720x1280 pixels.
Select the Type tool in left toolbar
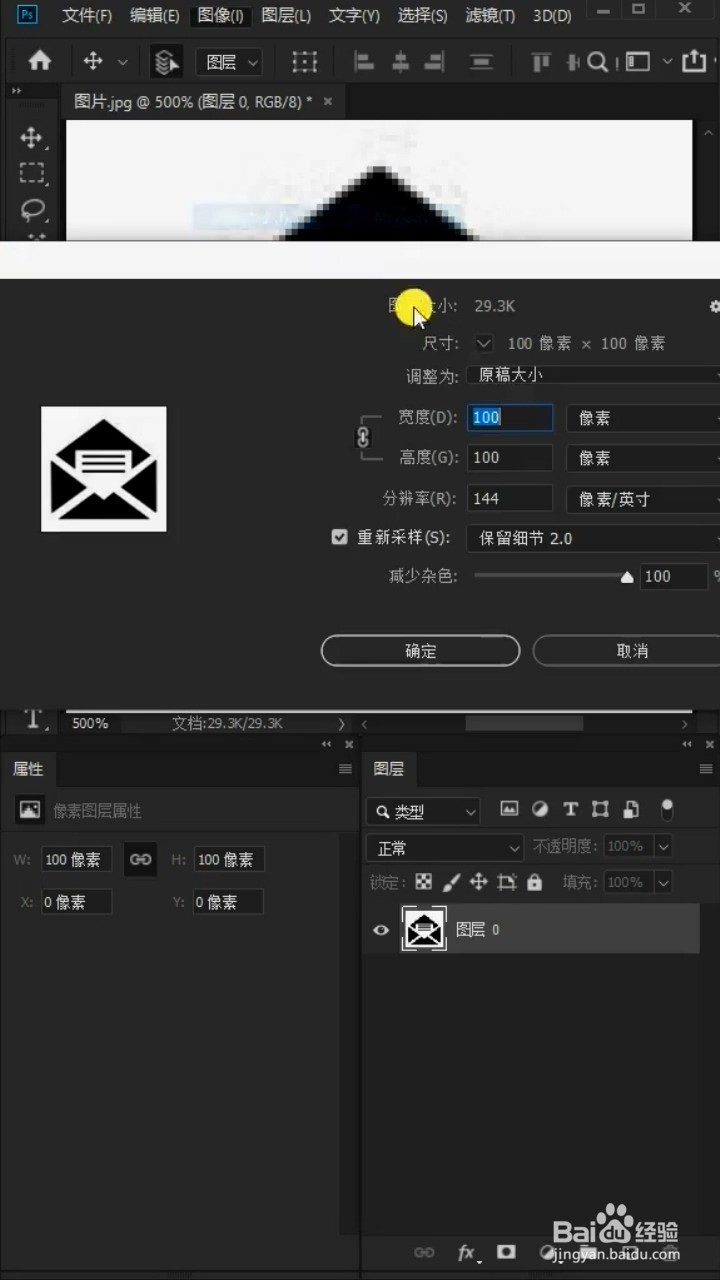[x=33, y=718]
